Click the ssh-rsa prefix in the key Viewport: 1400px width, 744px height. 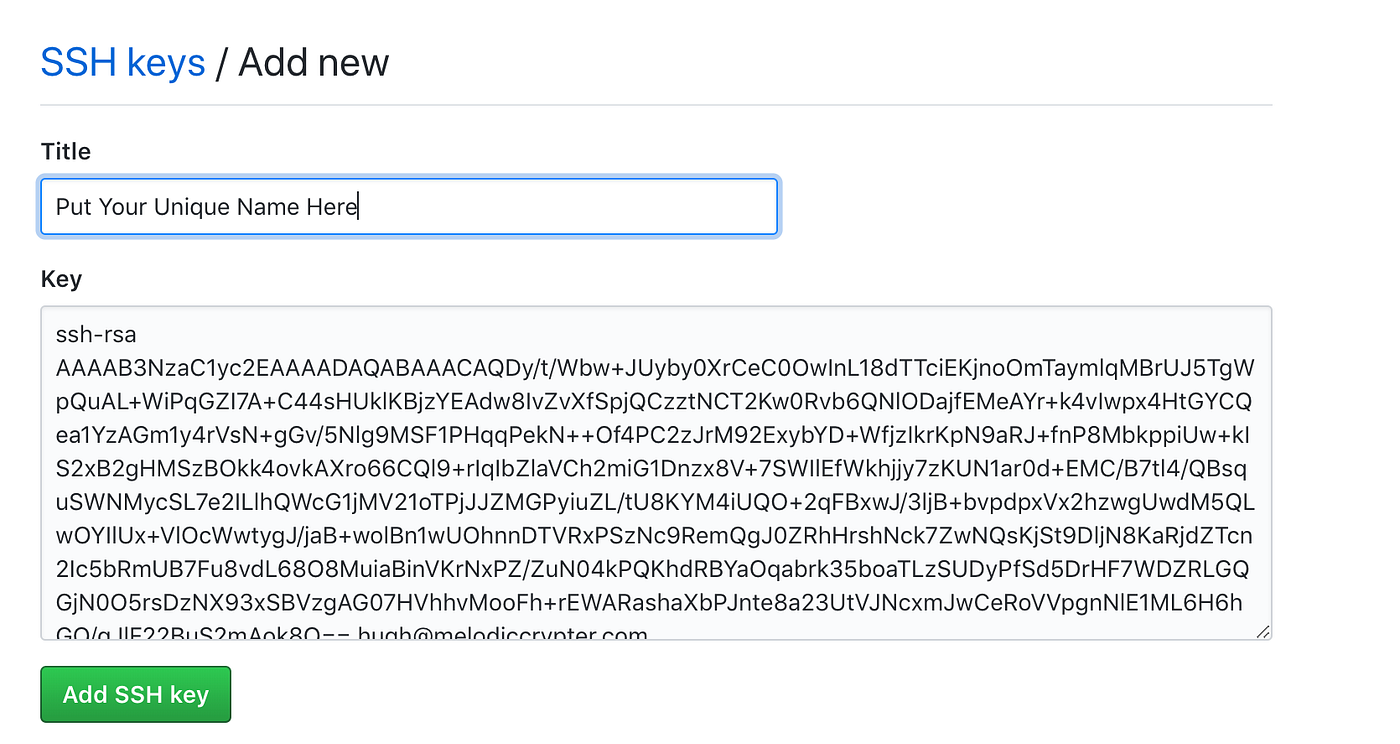(96, 334)
